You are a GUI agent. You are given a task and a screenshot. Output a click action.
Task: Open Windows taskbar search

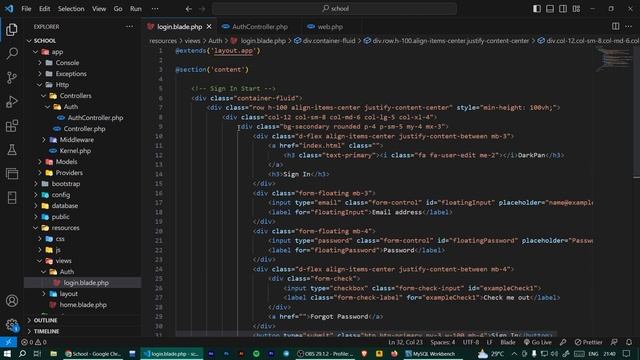22,353
